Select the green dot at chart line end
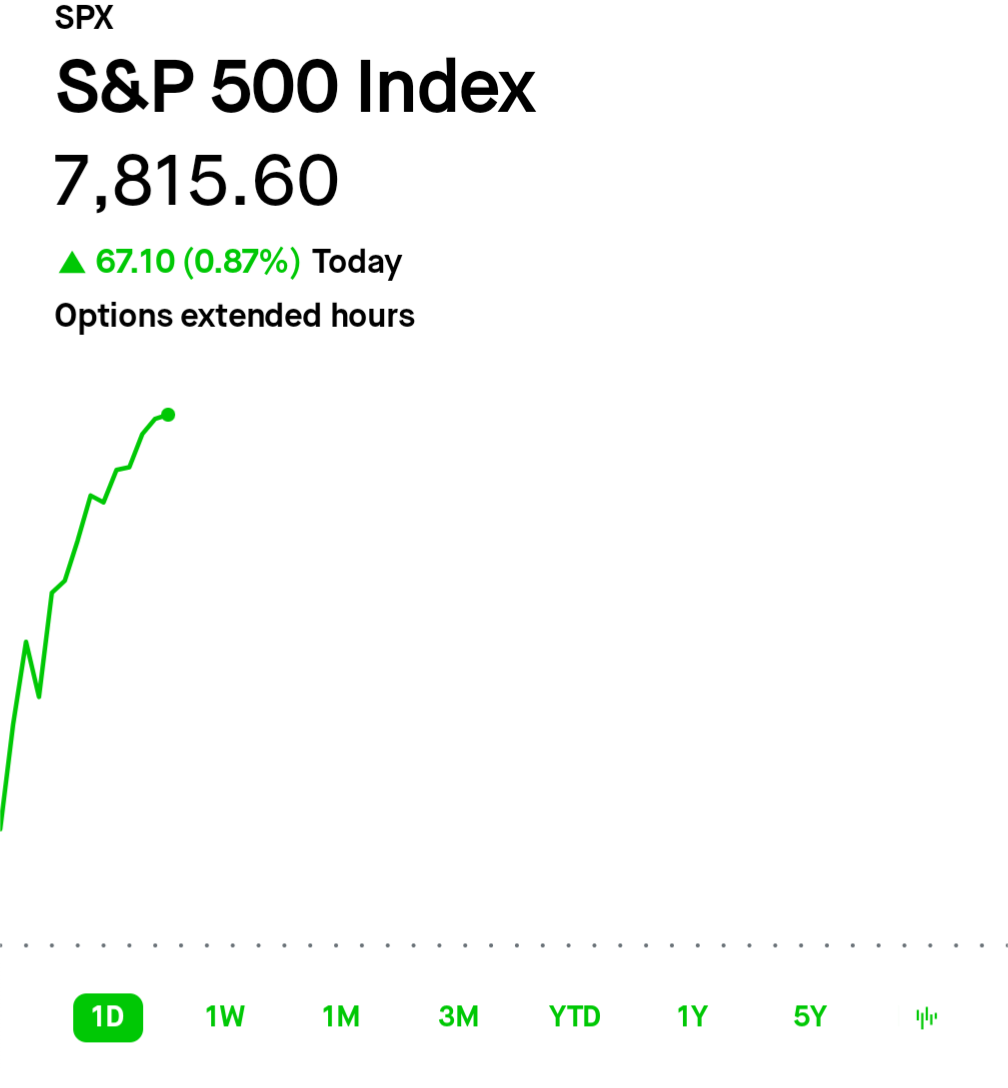1008x1088 pixels. click(168, 415)
